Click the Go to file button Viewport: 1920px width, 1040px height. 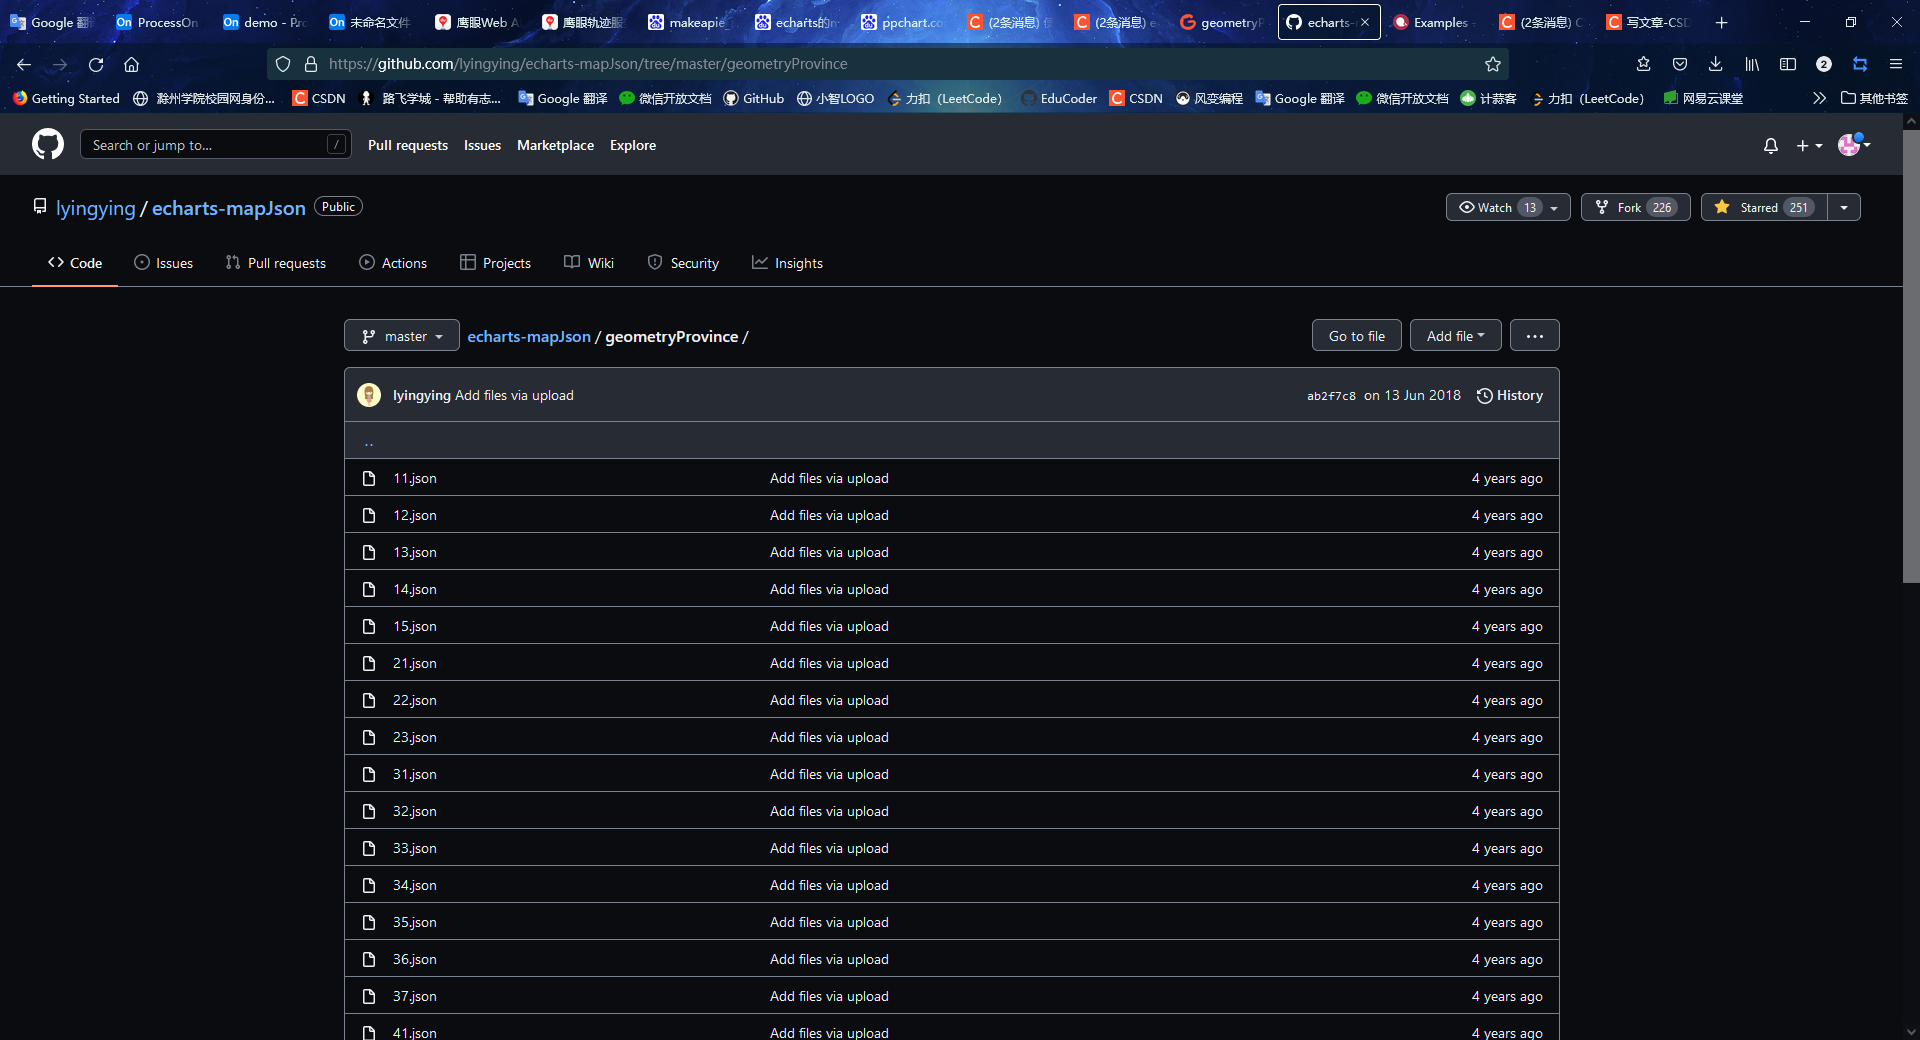tap(1357, 336)
